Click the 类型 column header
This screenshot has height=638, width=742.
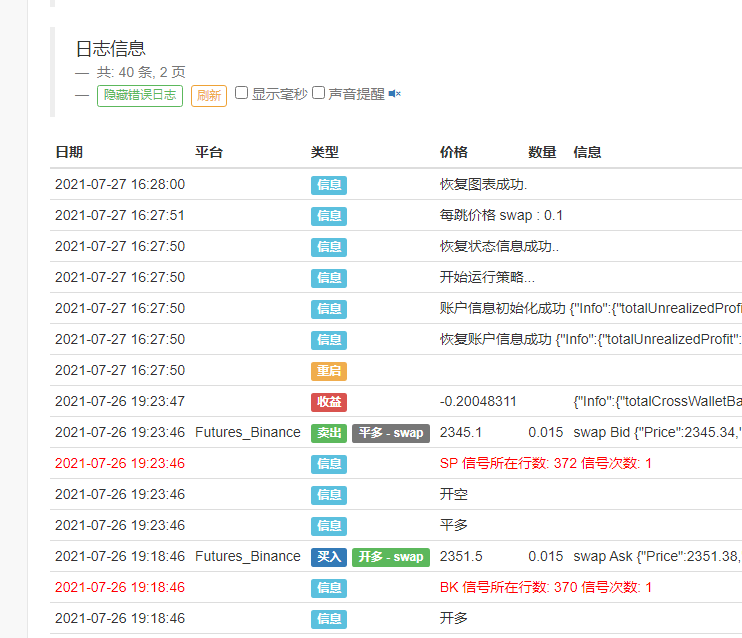pyautogui.click(x=325, y=152)
